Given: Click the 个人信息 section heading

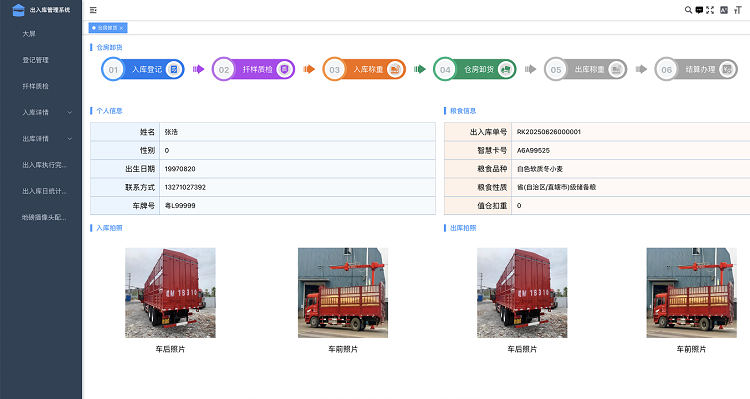Looking at the screenshot, I should coord(110,111).
